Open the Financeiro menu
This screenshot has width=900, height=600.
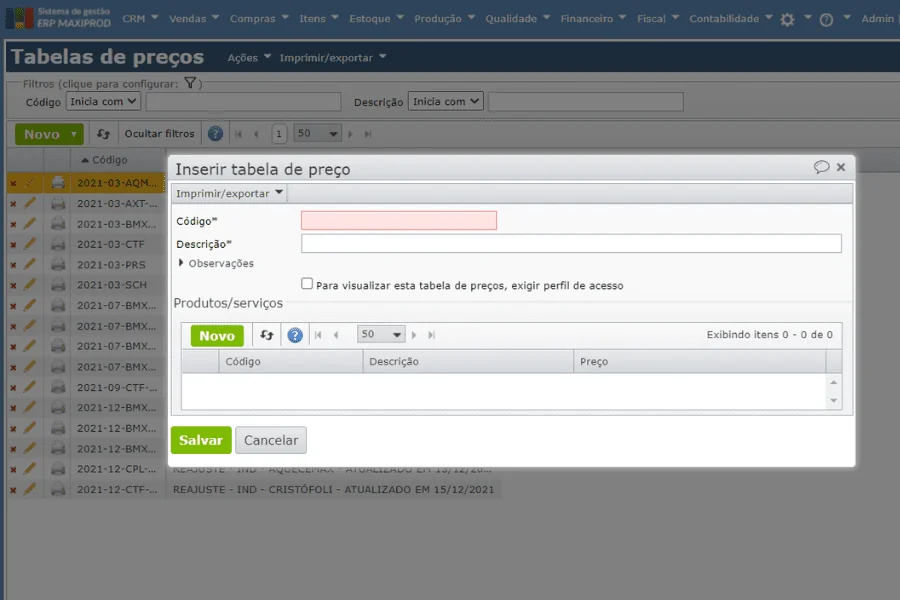[593, 18]
